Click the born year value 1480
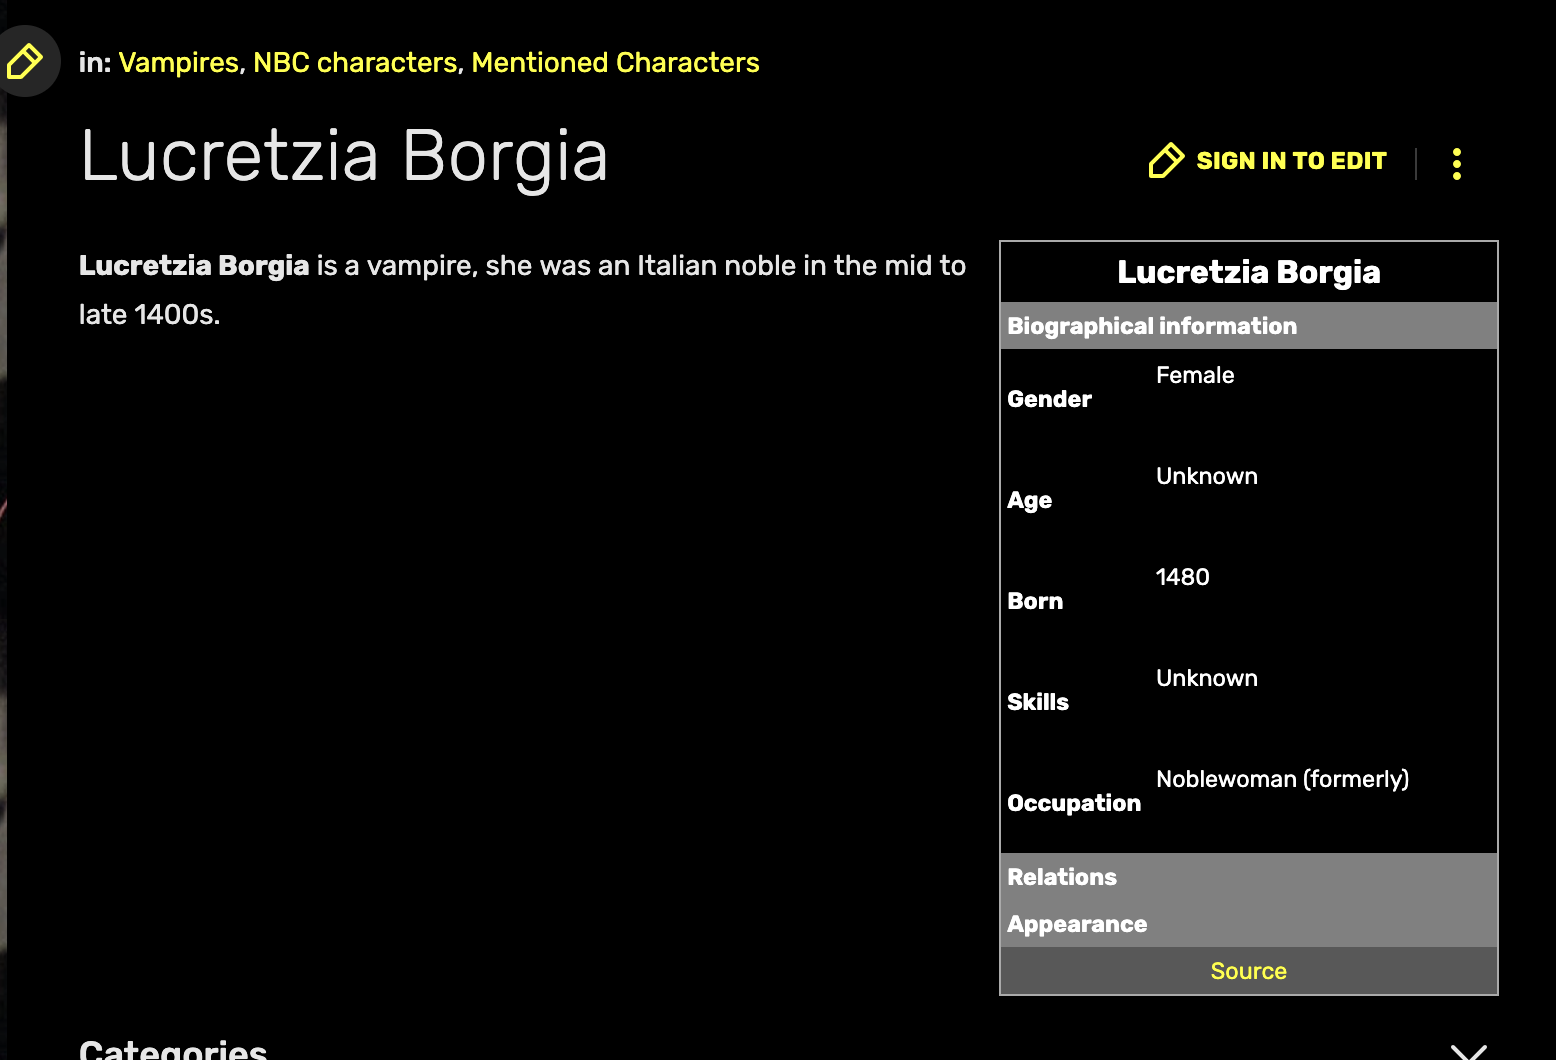The height and width of the screenshot is (1060, 1556). click(x=1182, y=577)
